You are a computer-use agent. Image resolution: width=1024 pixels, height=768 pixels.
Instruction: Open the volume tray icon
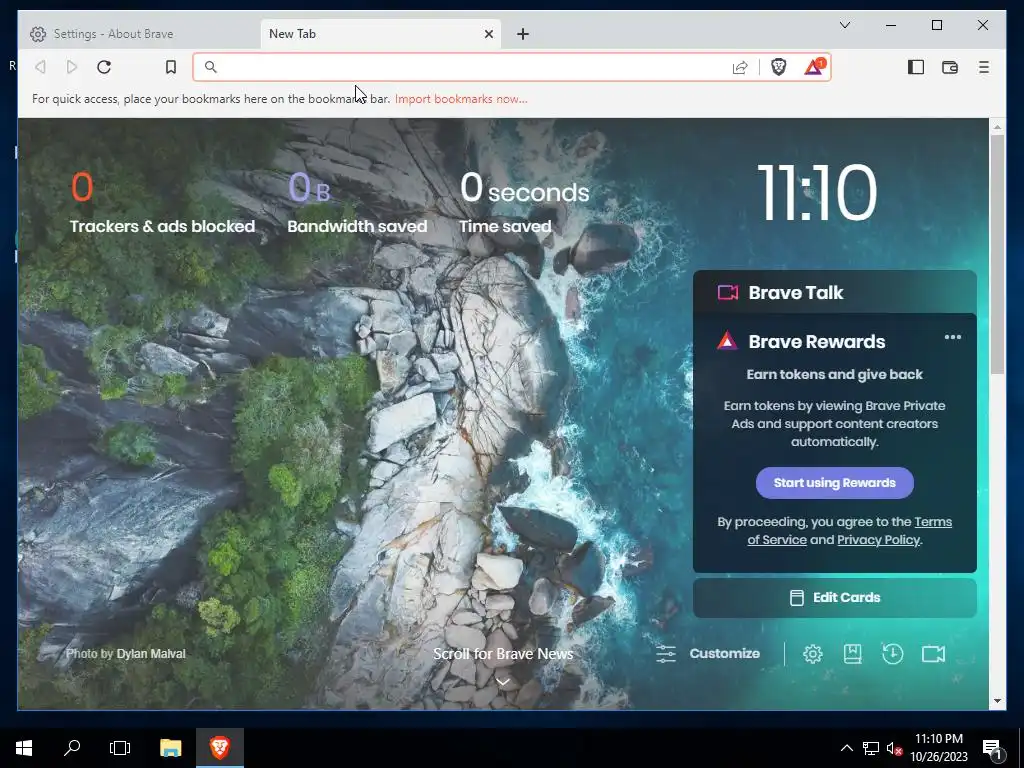coord(894,748)
